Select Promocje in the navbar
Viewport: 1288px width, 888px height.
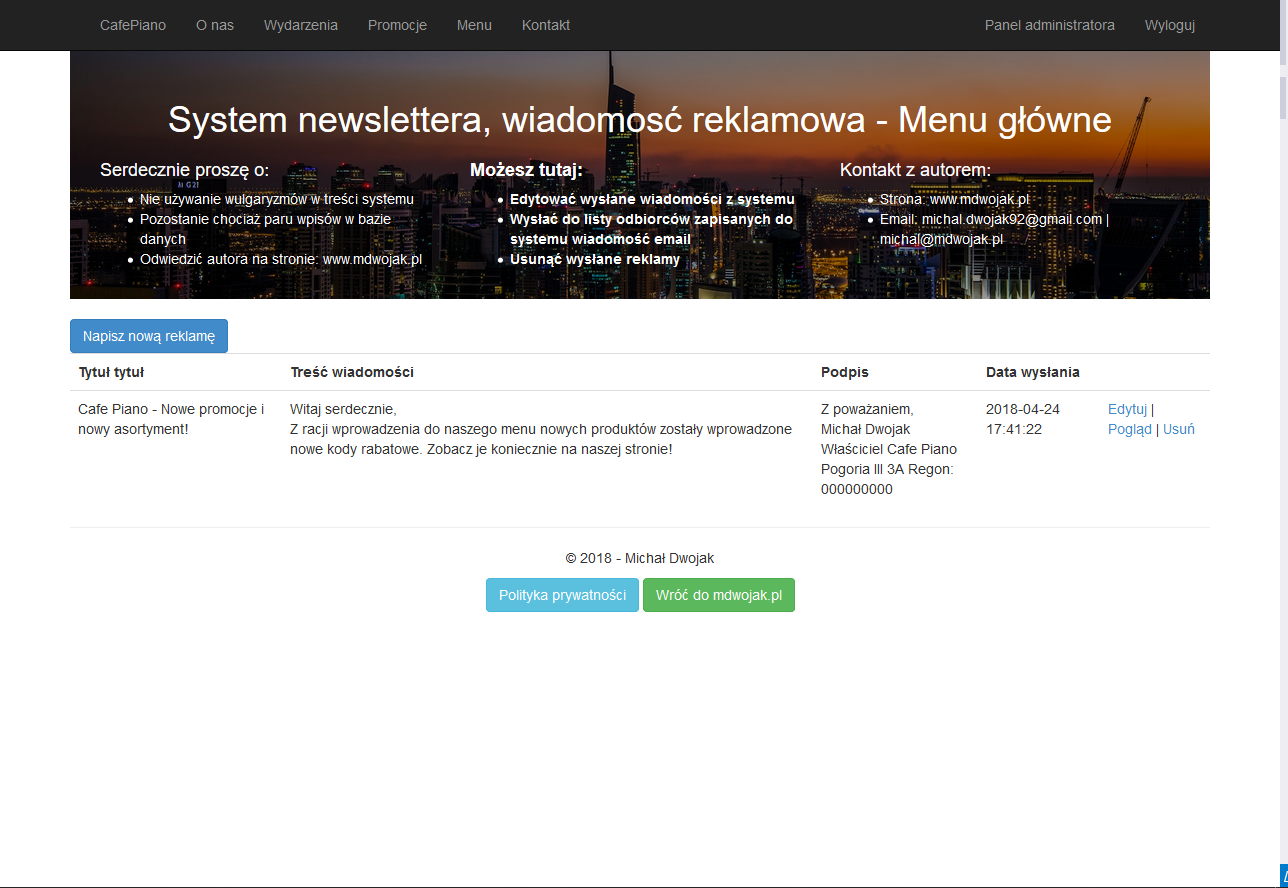(x=397, y=25)
